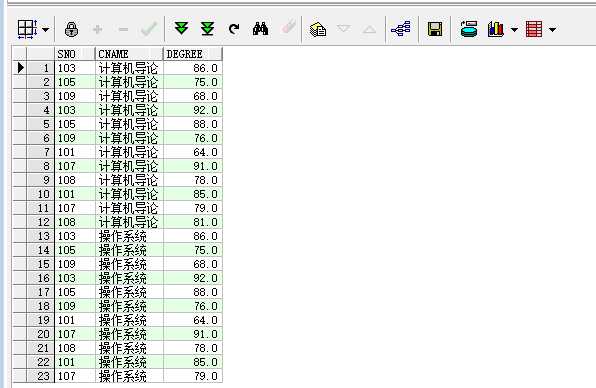Click CNAME 操作系统 in row 13
The width and height of the screenshot is (596, 388).
(129, 236)
